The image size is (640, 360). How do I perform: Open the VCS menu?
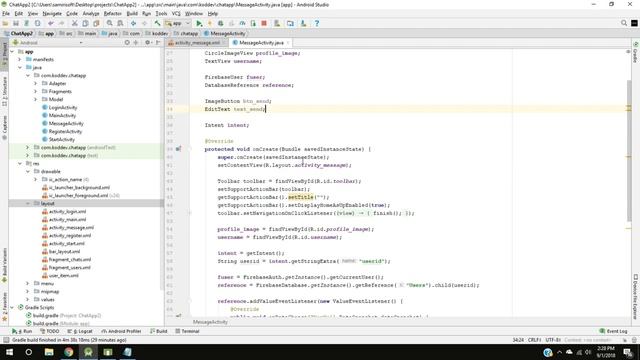tap(176, 13)
